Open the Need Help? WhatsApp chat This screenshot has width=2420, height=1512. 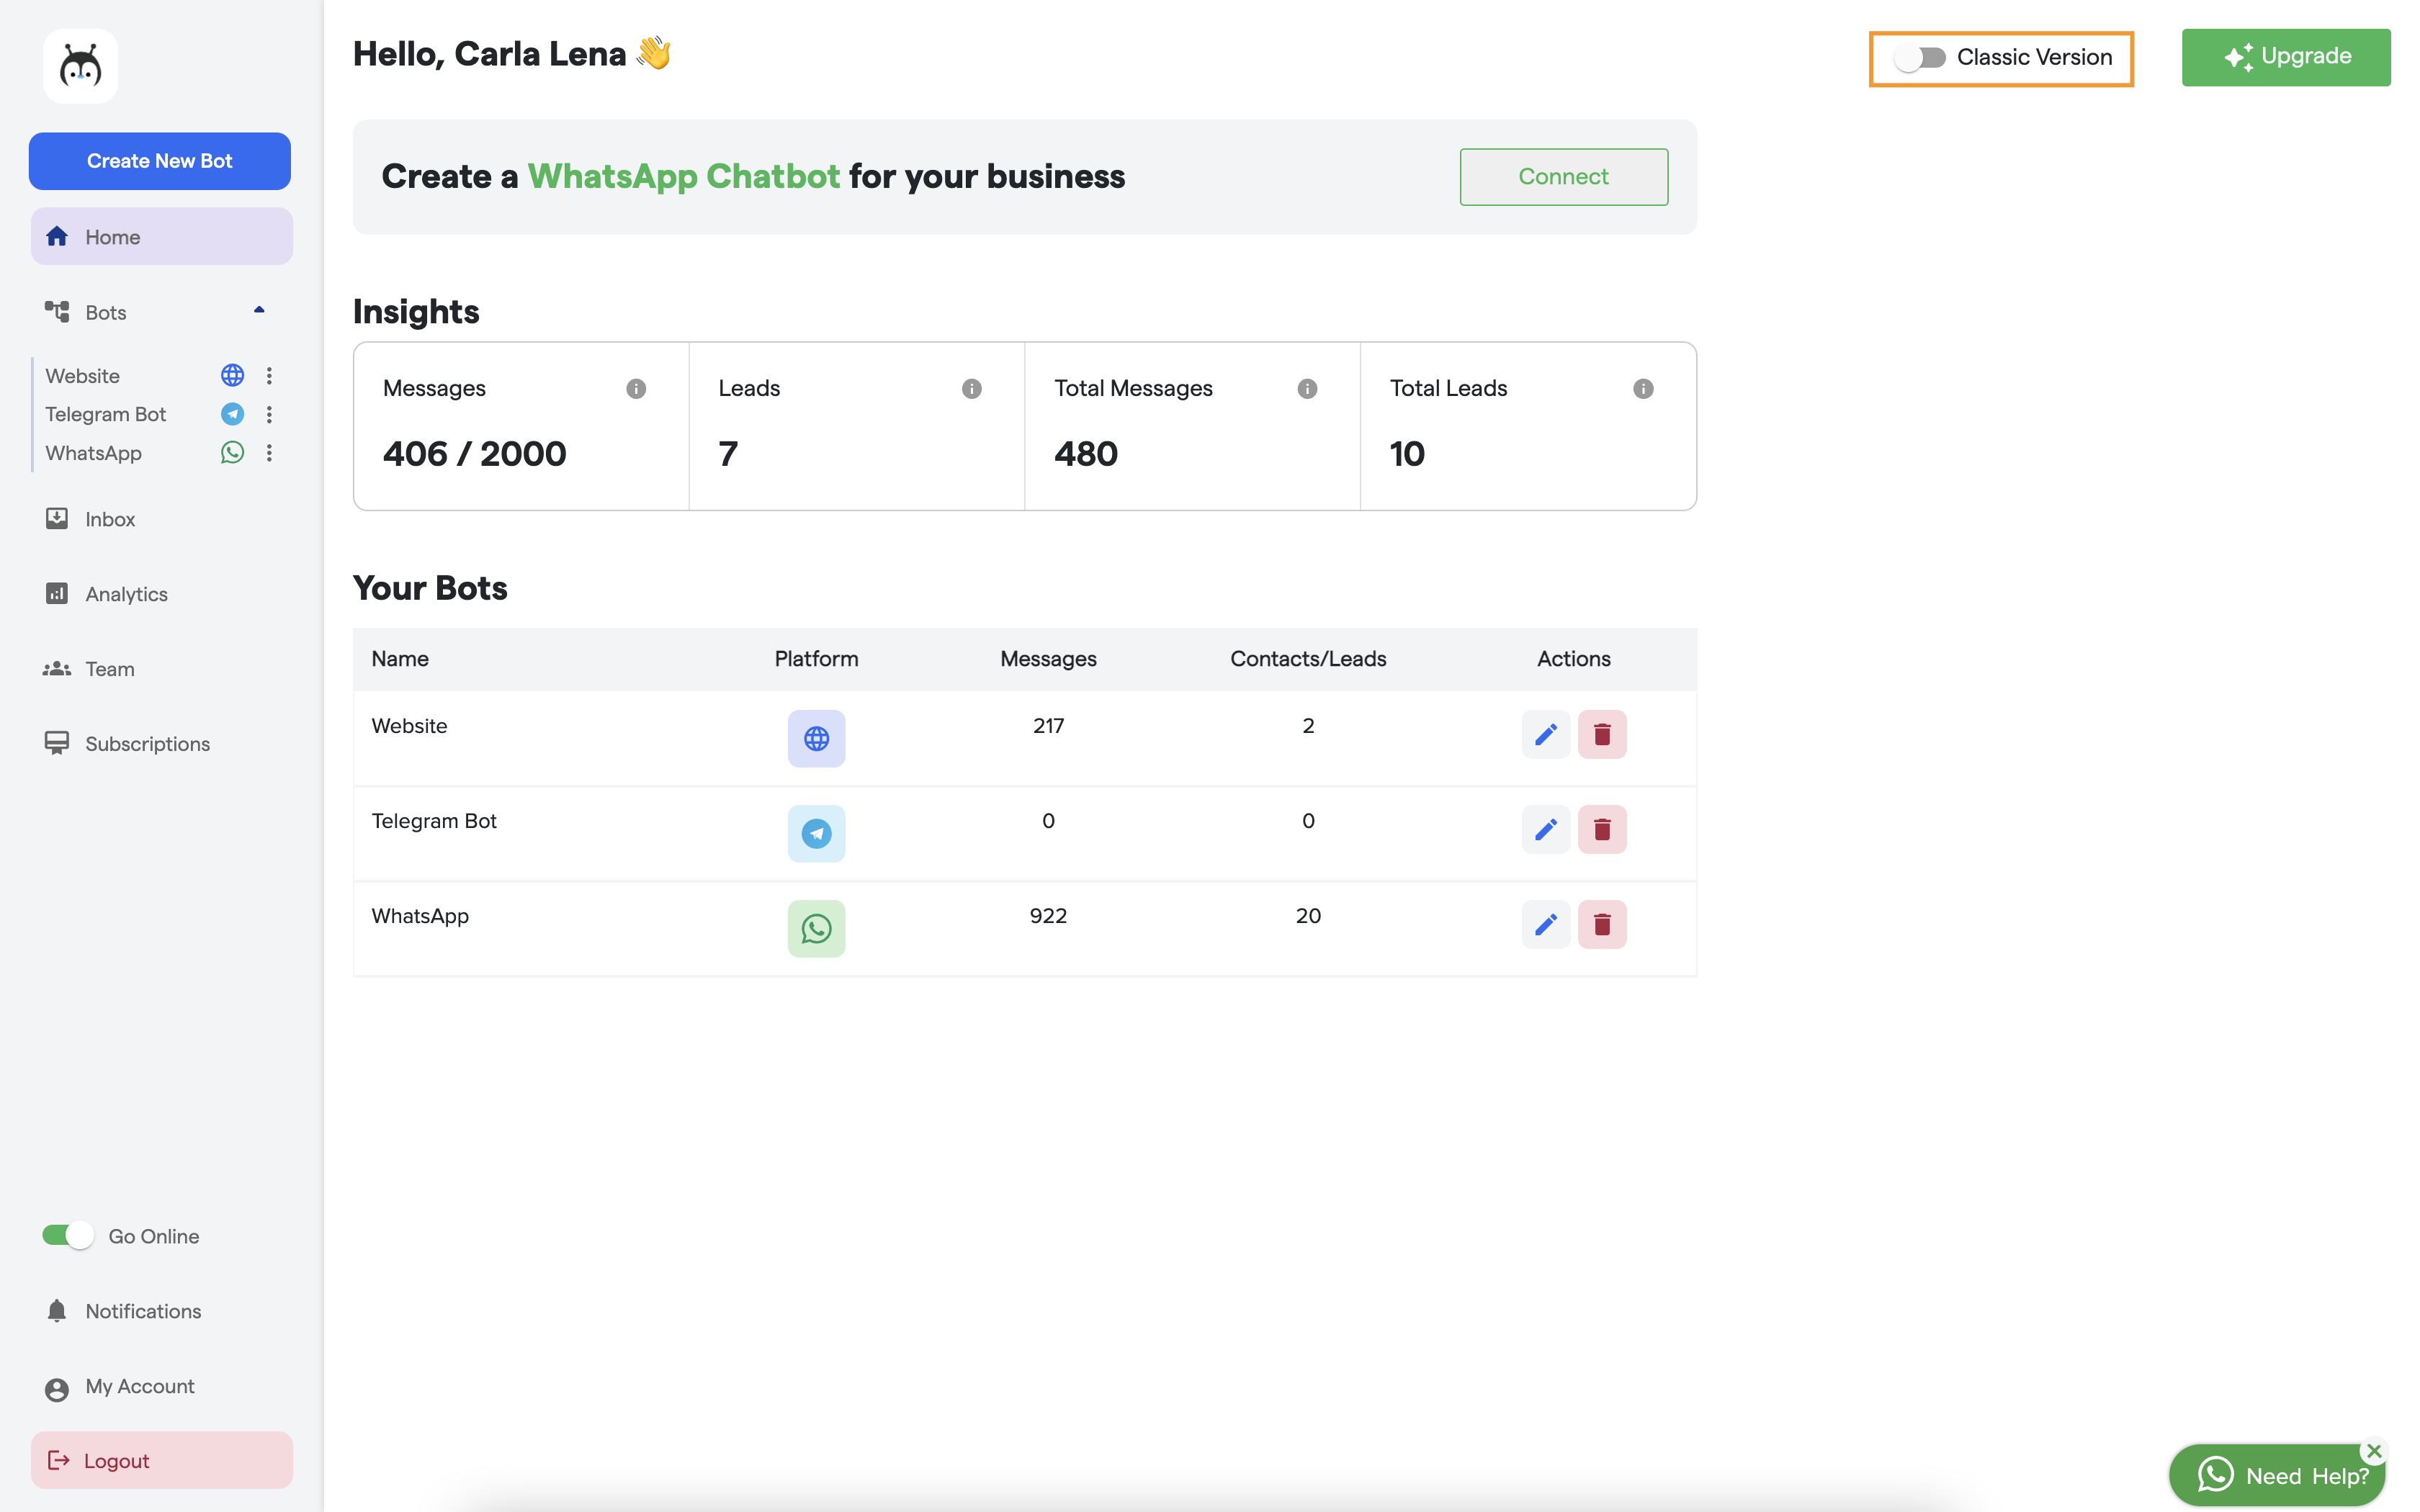pos(2277,1475)
